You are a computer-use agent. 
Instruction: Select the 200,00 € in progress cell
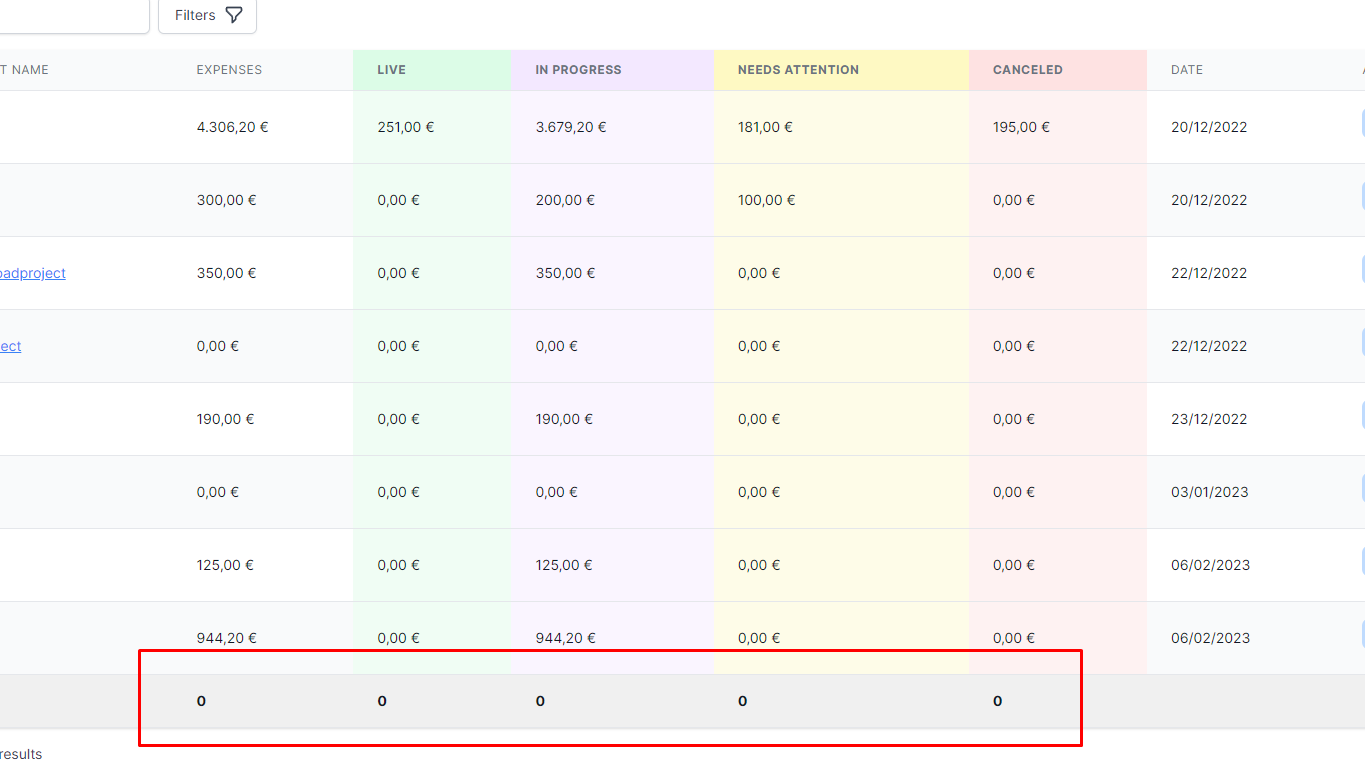[x=565, y=200]
